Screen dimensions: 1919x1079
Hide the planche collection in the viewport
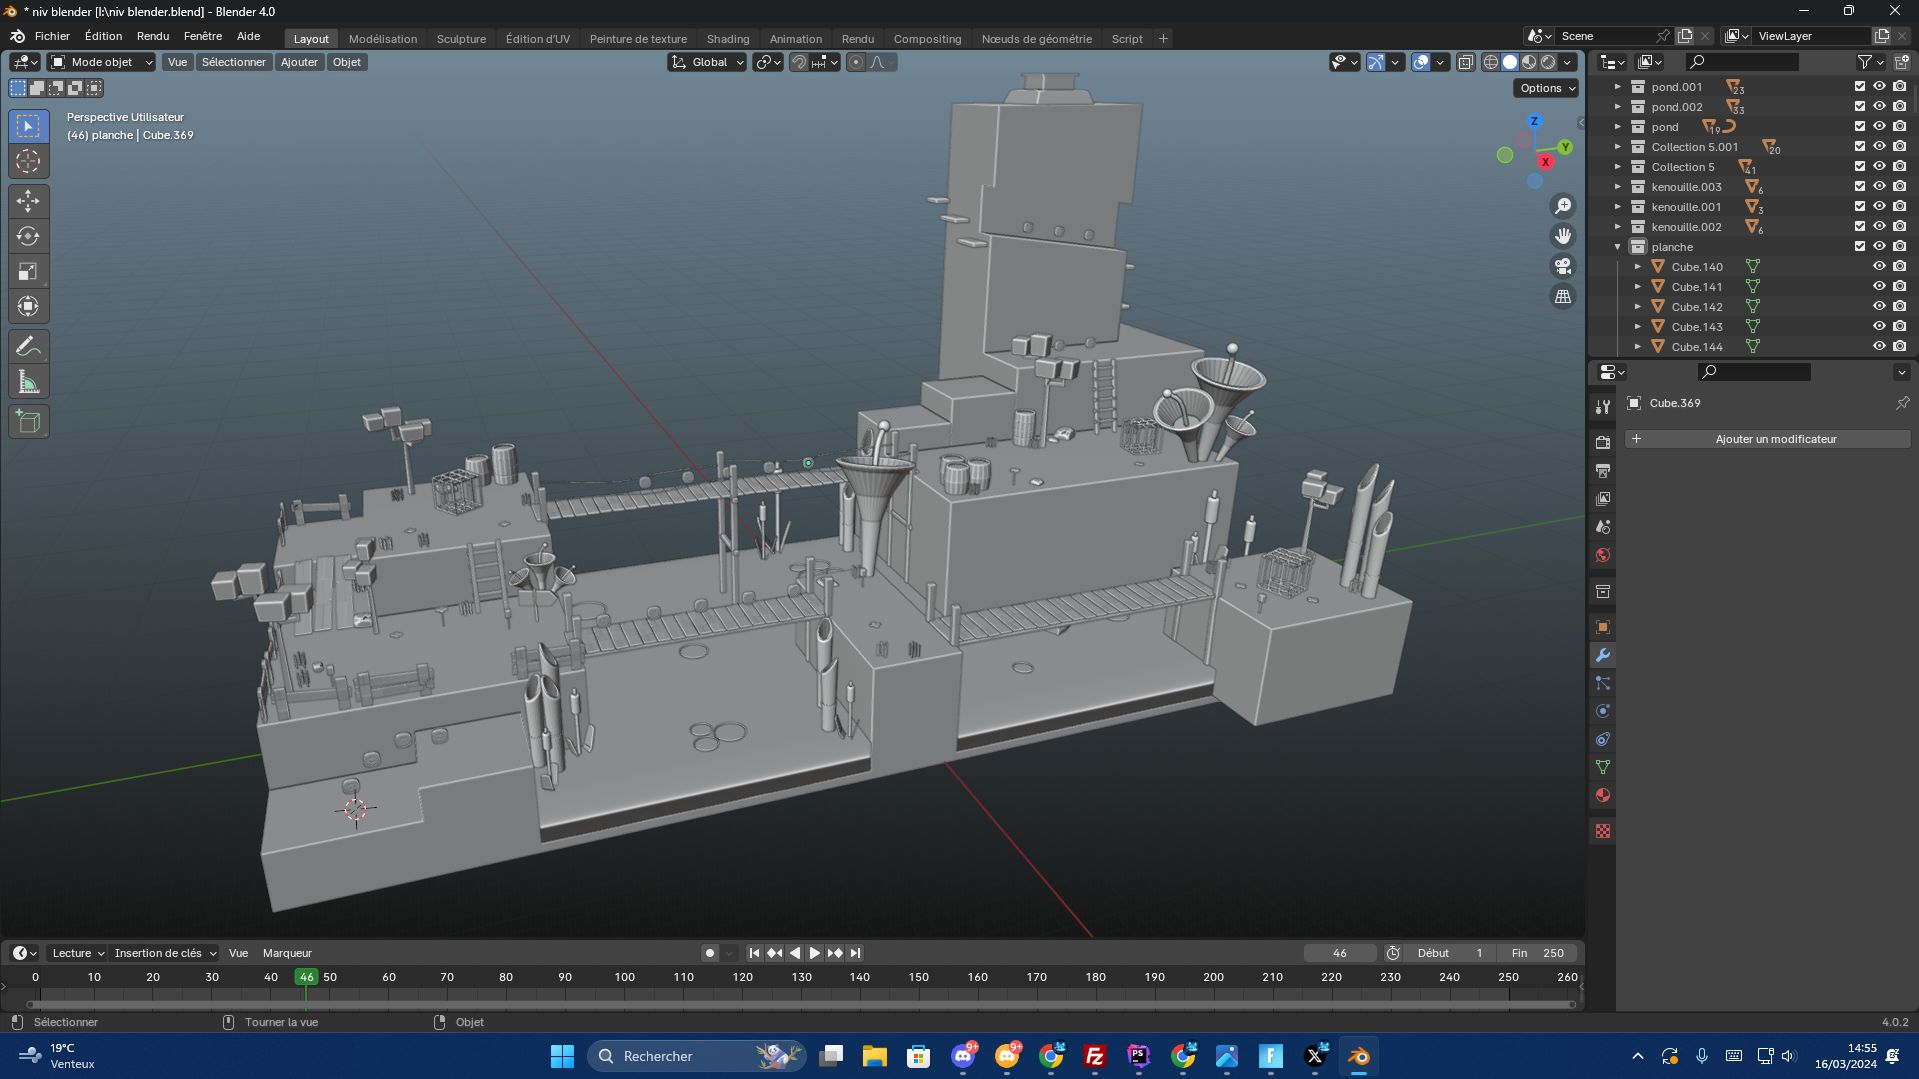tap(1879, 246)
